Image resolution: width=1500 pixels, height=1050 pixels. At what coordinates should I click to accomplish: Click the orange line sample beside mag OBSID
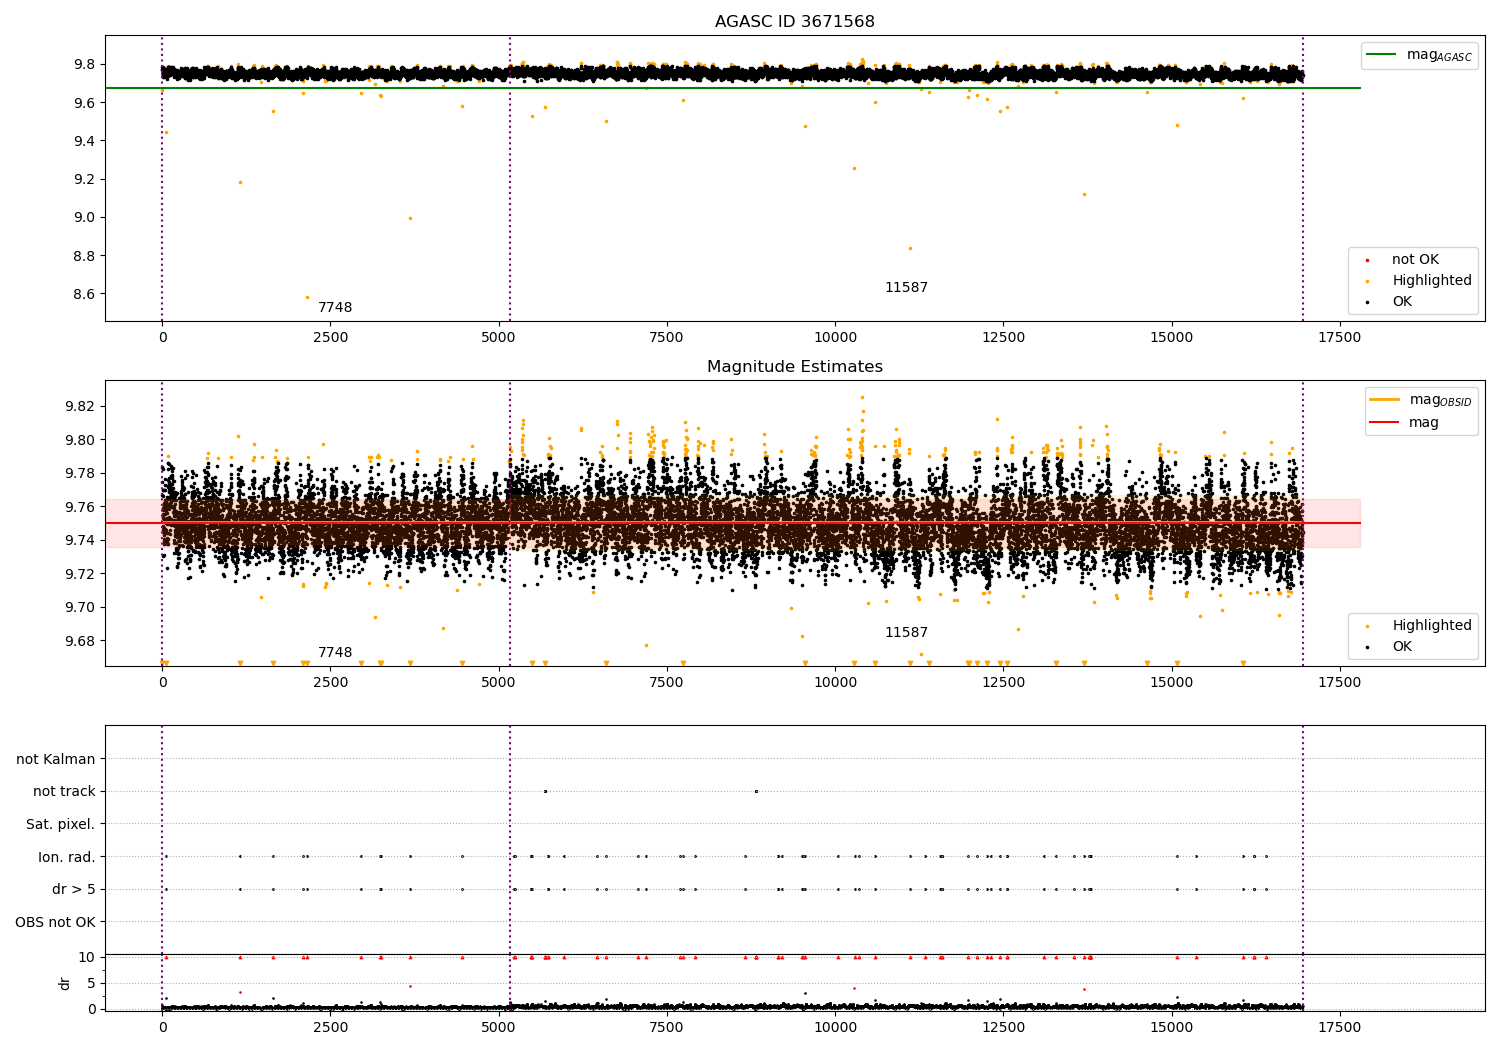tap(1385, 400)
